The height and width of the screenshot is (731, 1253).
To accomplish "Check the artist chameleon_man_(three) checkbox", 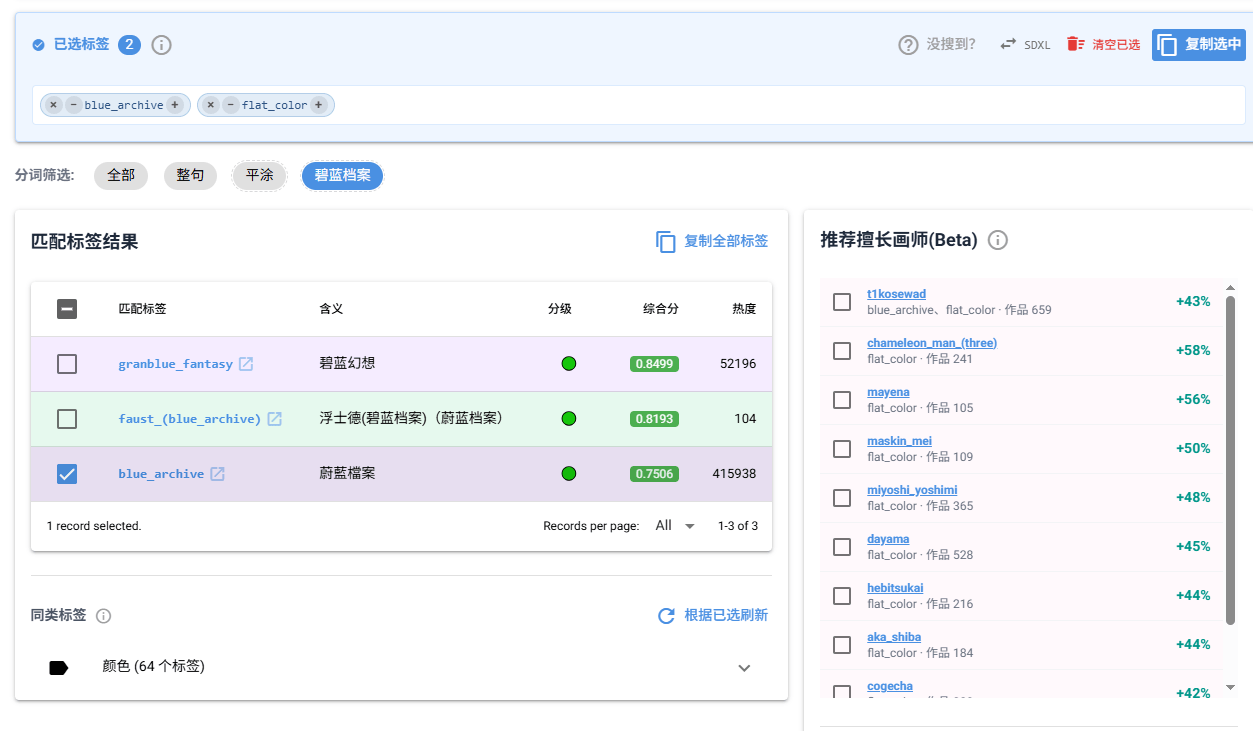I will 842,351.
